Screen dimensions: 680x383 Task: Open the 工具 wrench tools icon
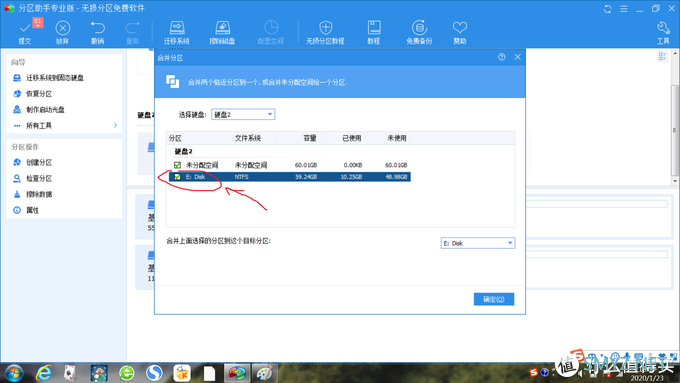tap(663, 28)
